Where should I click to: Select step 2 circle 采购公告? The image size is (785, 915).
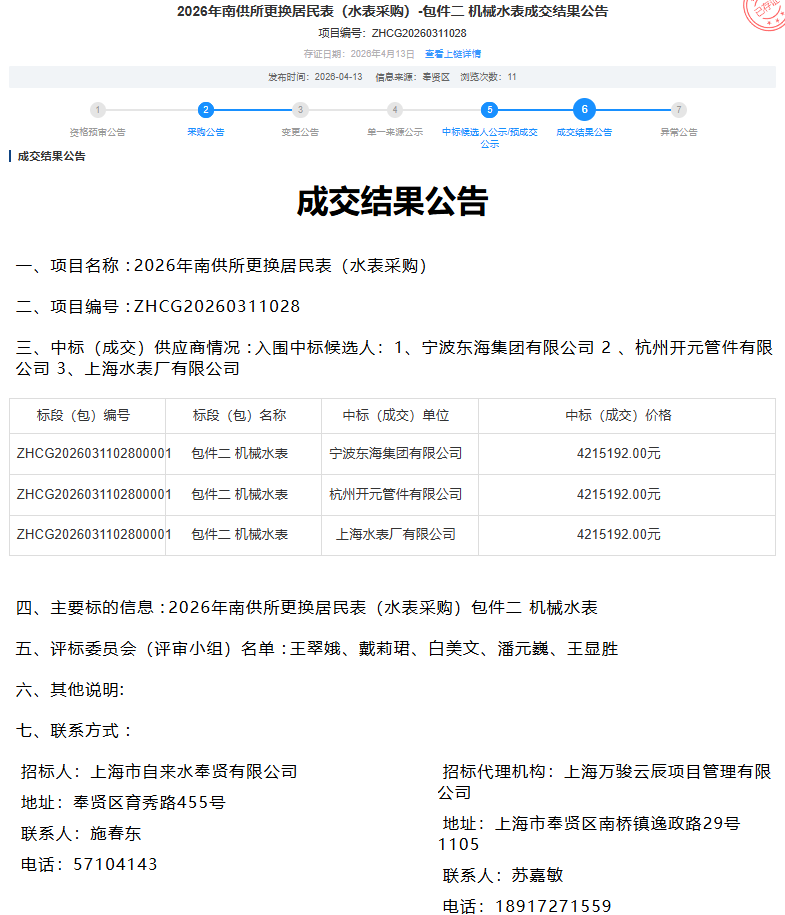pyautogui.click(x=205, y=110)
